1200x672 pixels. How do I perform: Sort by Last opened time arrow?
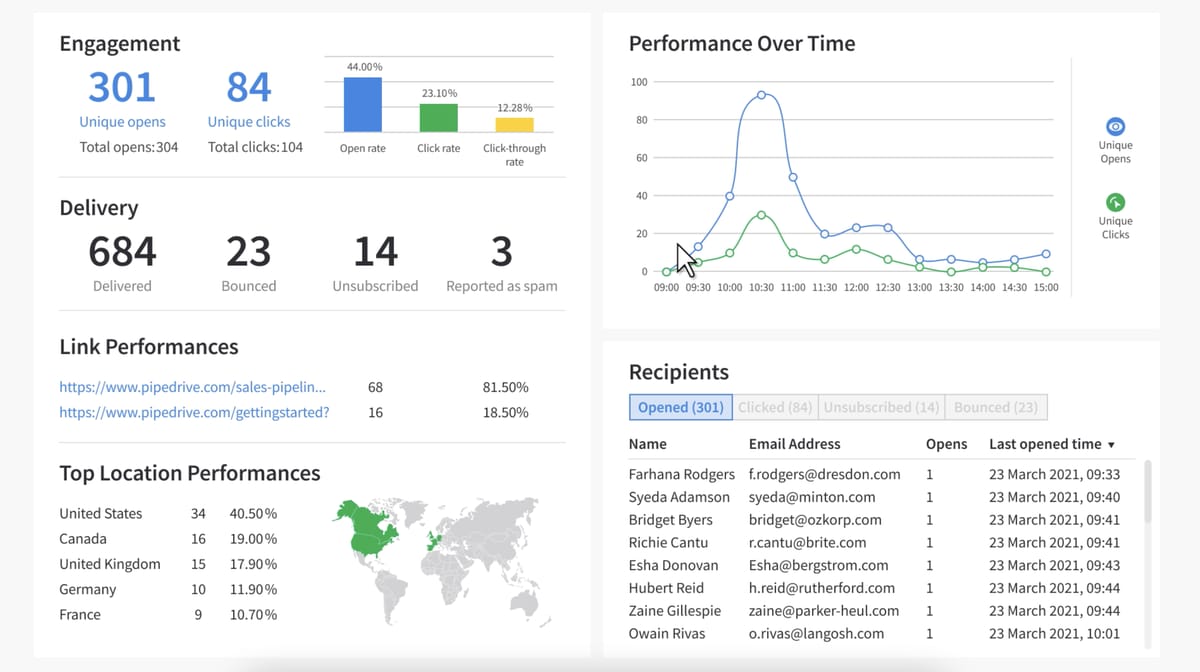pyautogui.click(x=1111, y=445)
